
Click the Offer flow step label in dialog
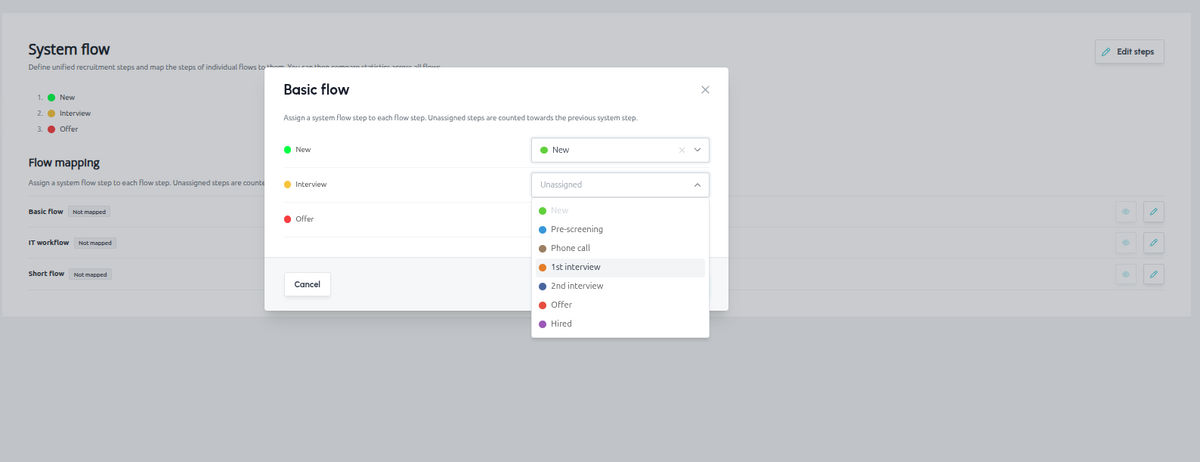click(x=305, y=219)
